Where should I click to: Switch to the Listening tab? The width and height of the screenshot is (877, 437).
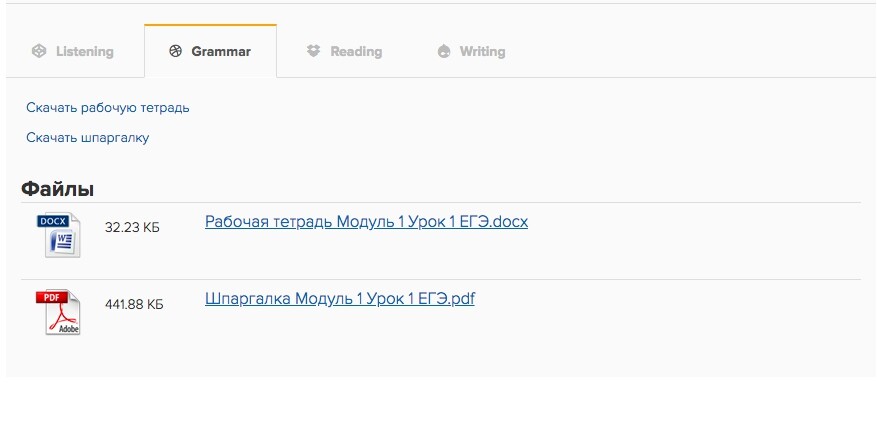click(84, 51)
